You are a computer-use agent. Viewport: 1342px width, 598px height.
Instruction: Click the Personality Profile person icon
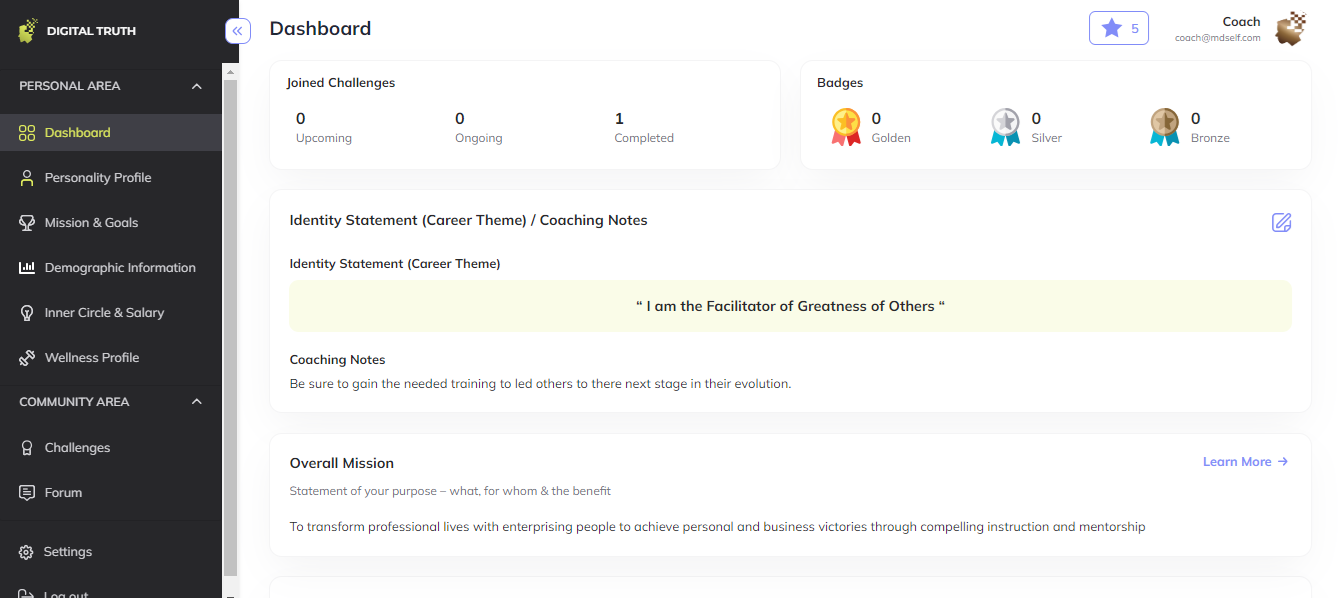tap(27, 178)
